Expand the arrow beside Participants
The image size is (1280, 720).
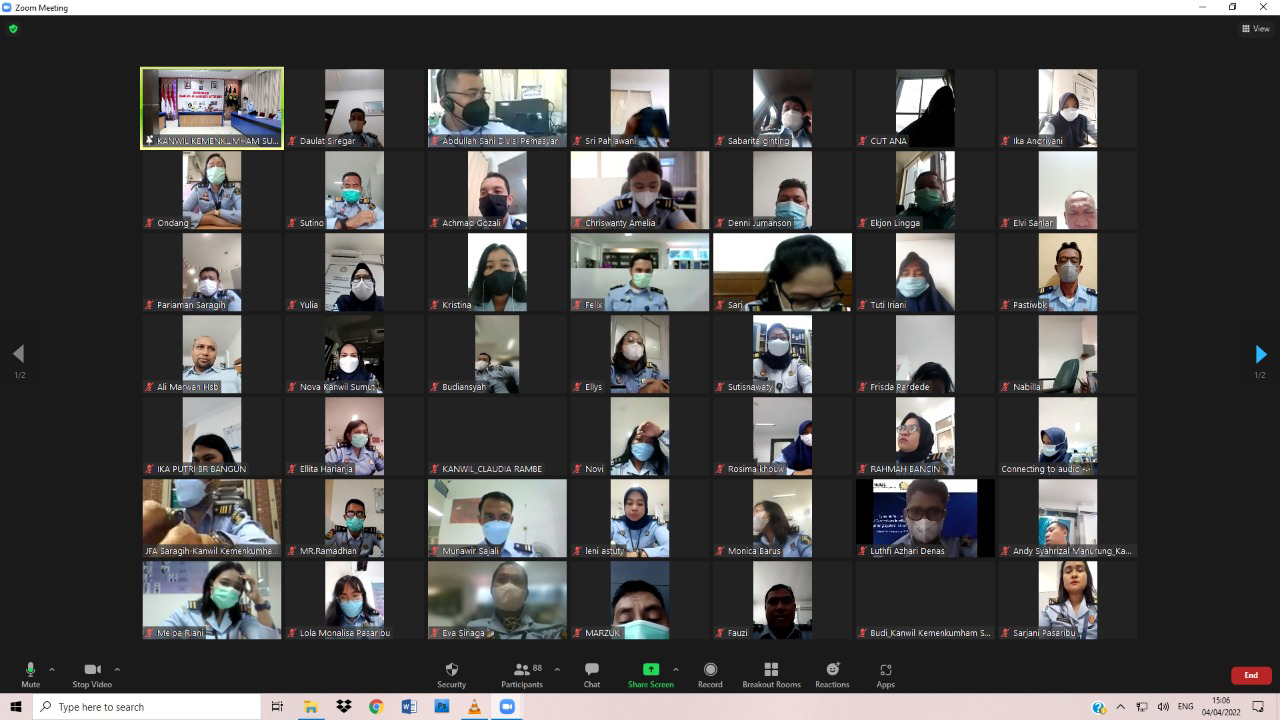pyautogui.click(x=557, y=670)
